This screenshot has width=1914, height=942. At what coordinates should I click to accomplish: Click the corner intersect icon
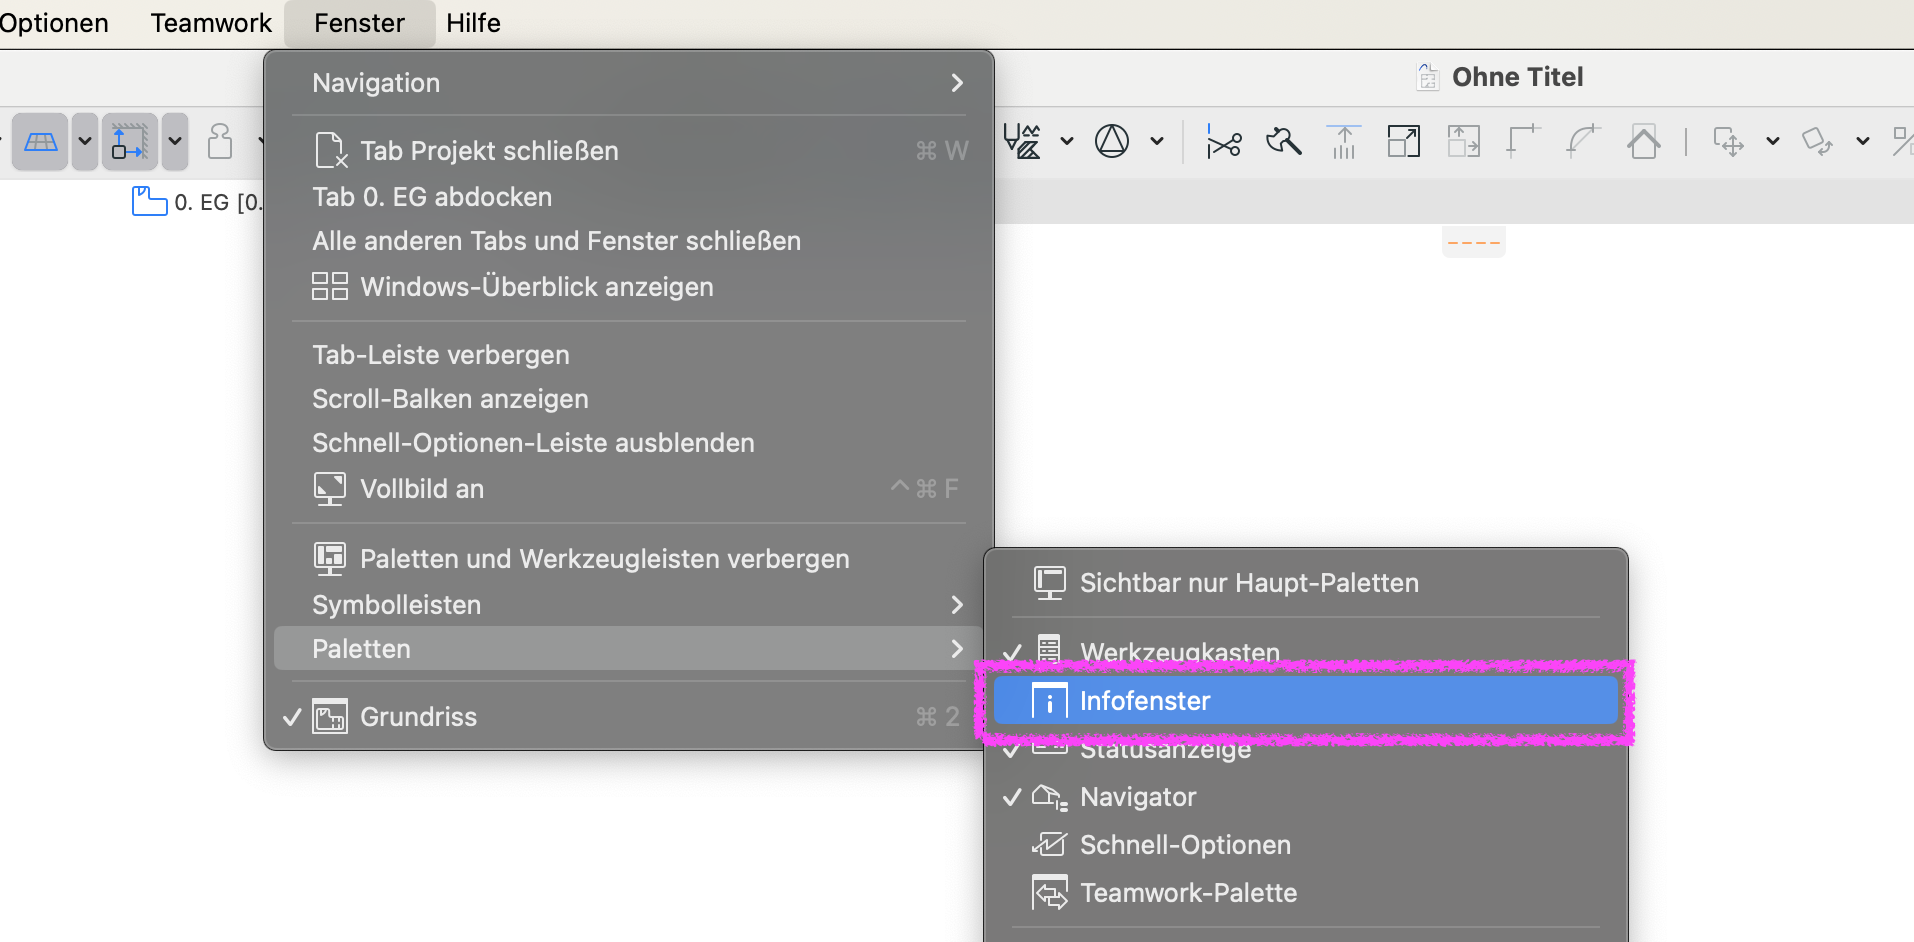pos(1524,142)
